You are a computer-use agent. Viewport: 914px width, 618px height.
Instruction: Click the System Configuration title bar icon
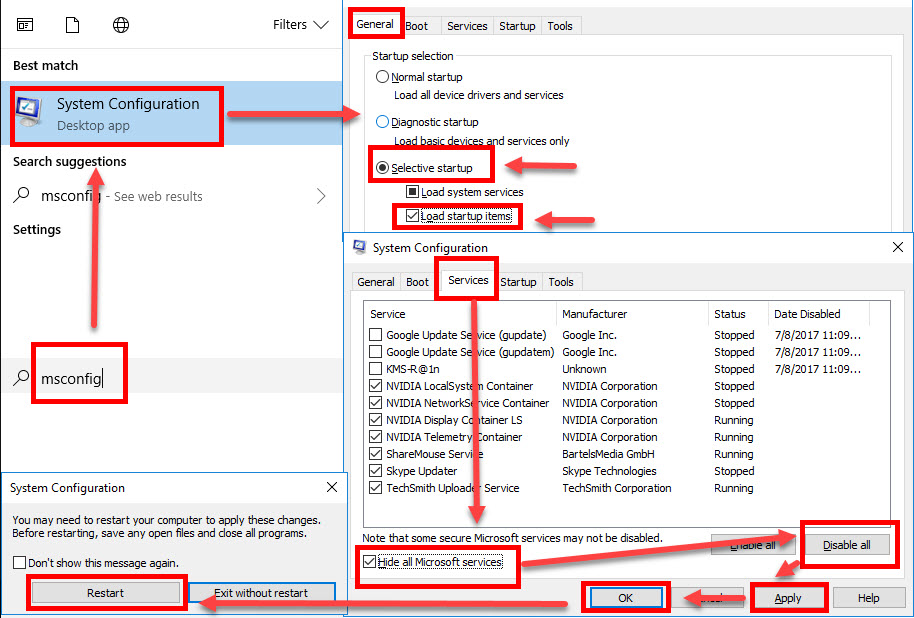358,248
